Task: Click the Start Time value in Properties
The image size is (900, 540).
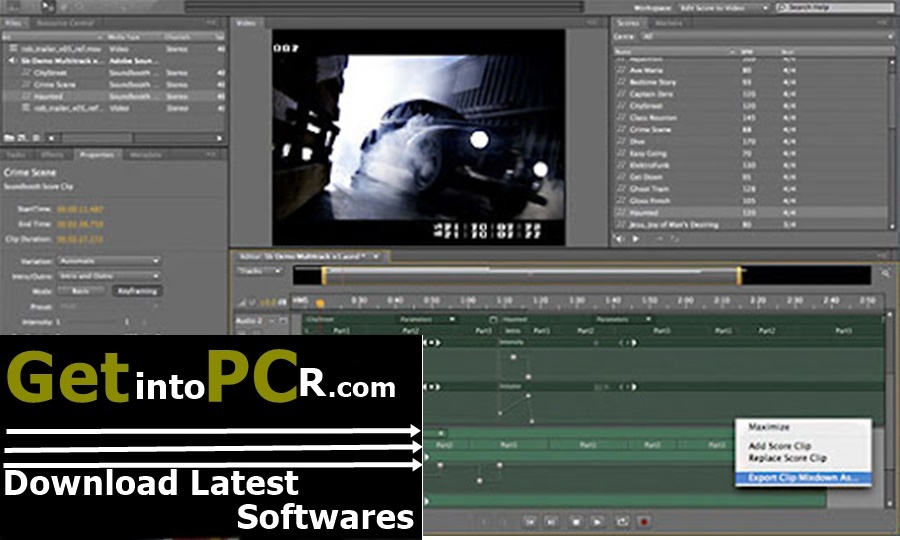Action: (x=80, y=209)
